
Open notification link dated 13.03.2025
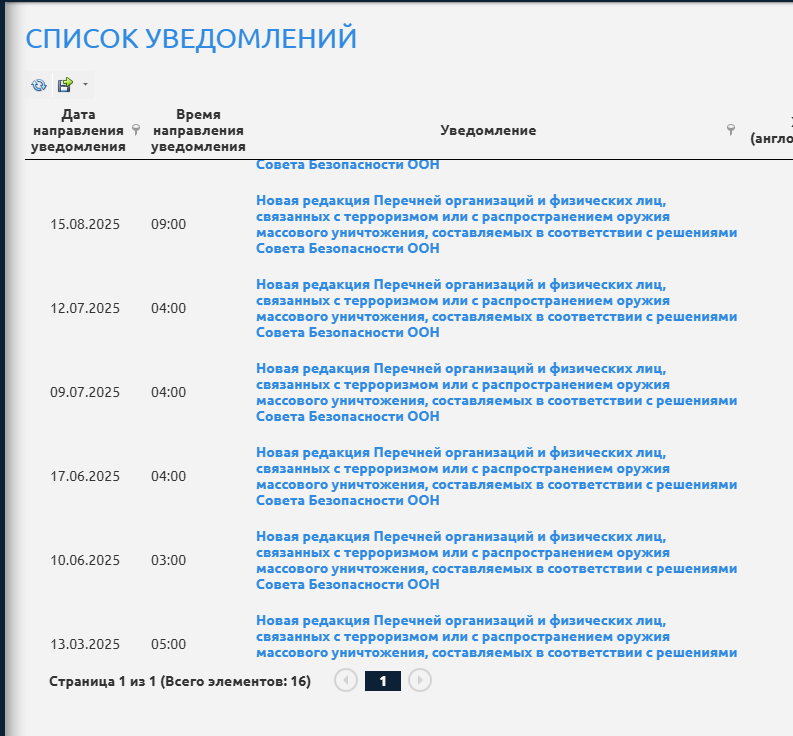click(496, 636)
